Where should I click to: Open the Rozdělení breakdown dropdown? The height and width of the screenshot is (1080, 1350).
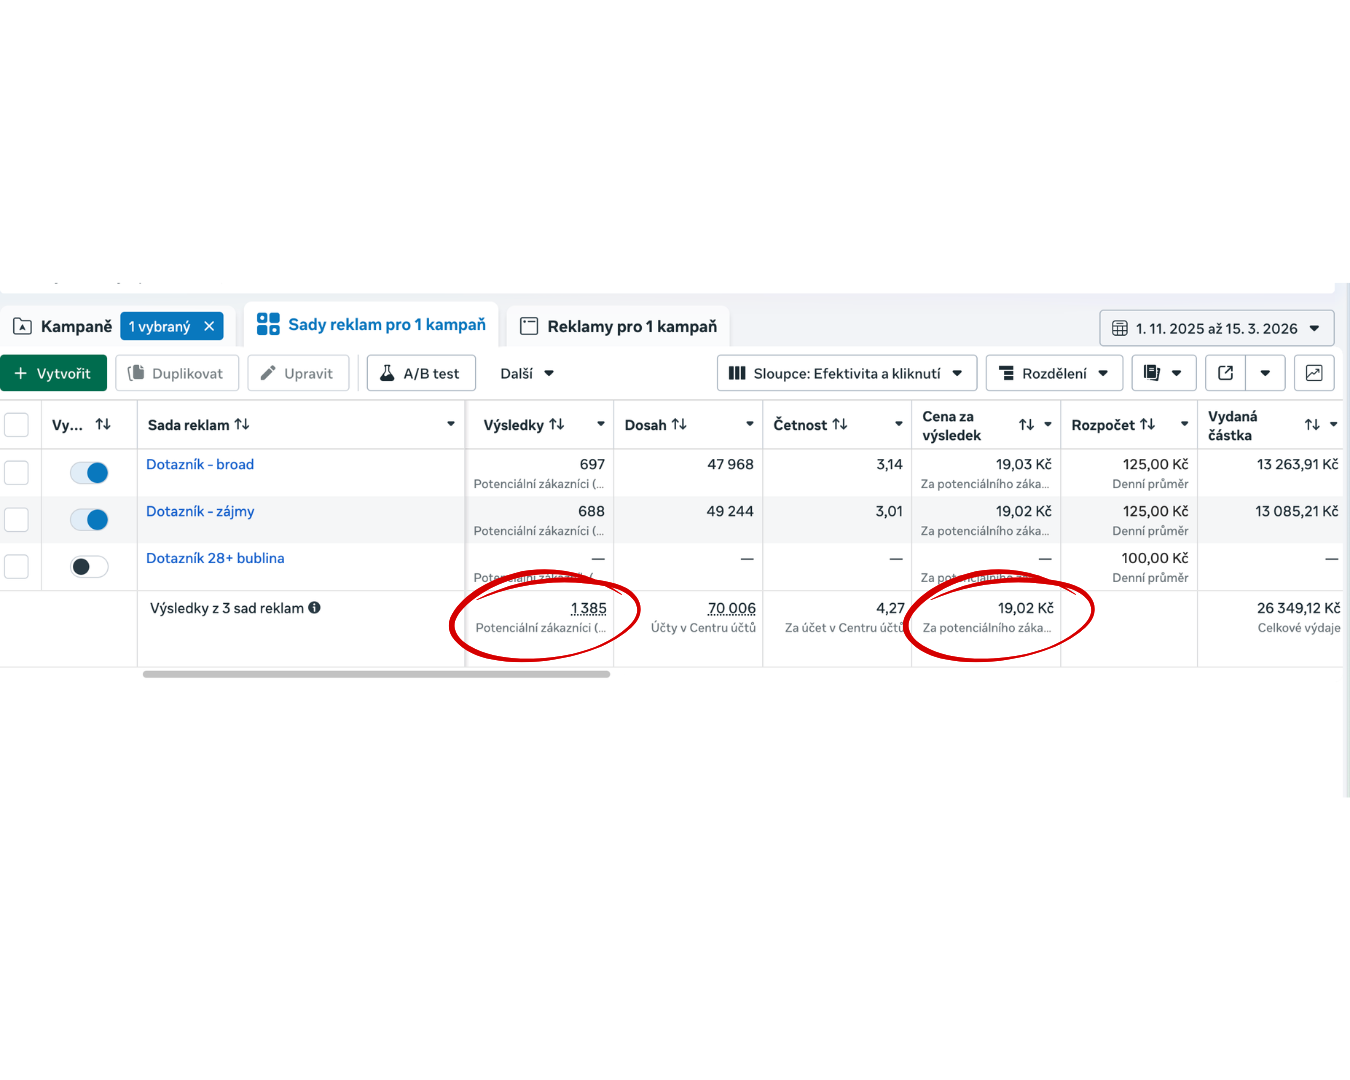(1054, 373)
